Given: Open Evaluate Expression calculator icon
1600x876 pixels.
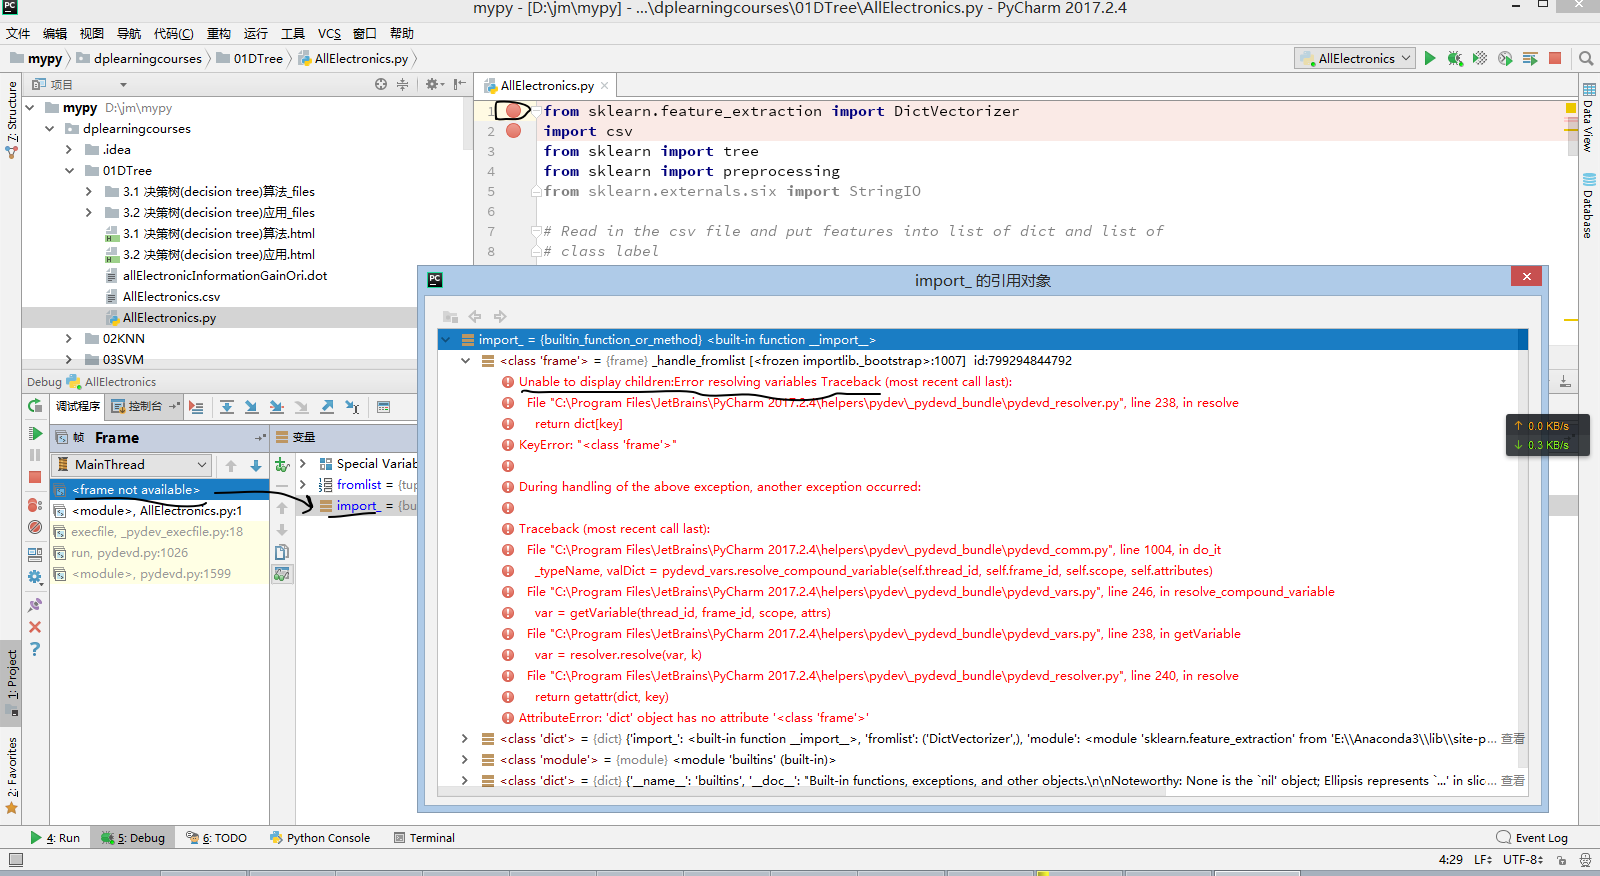Looking at the screenshot, I should click(x=383, y=407).
